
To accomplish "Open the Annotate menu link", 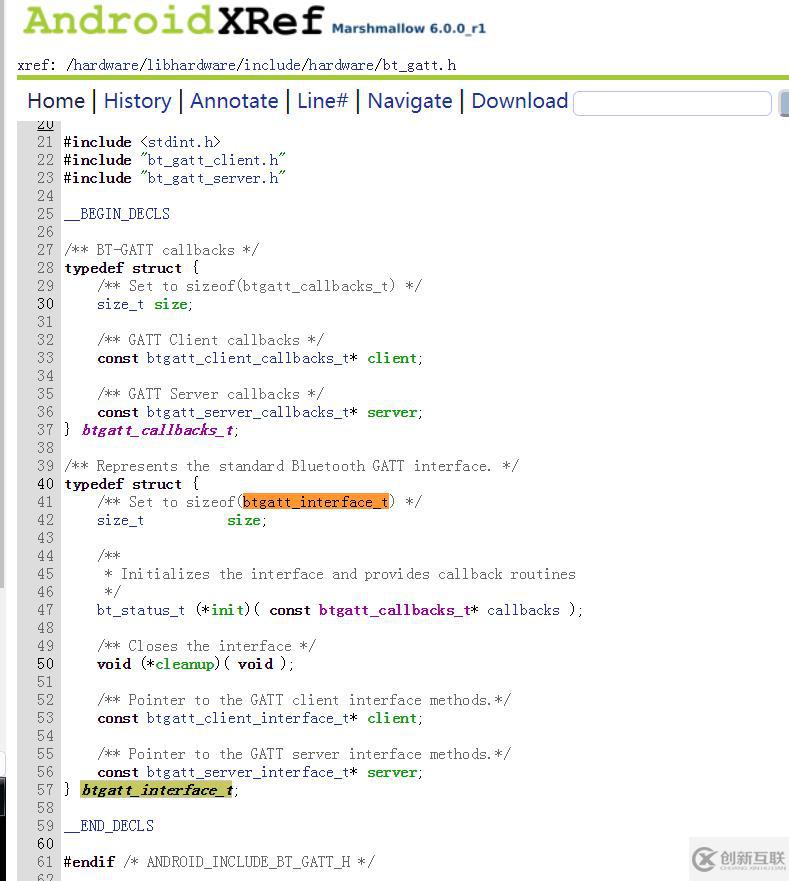I will click(234, 101).
